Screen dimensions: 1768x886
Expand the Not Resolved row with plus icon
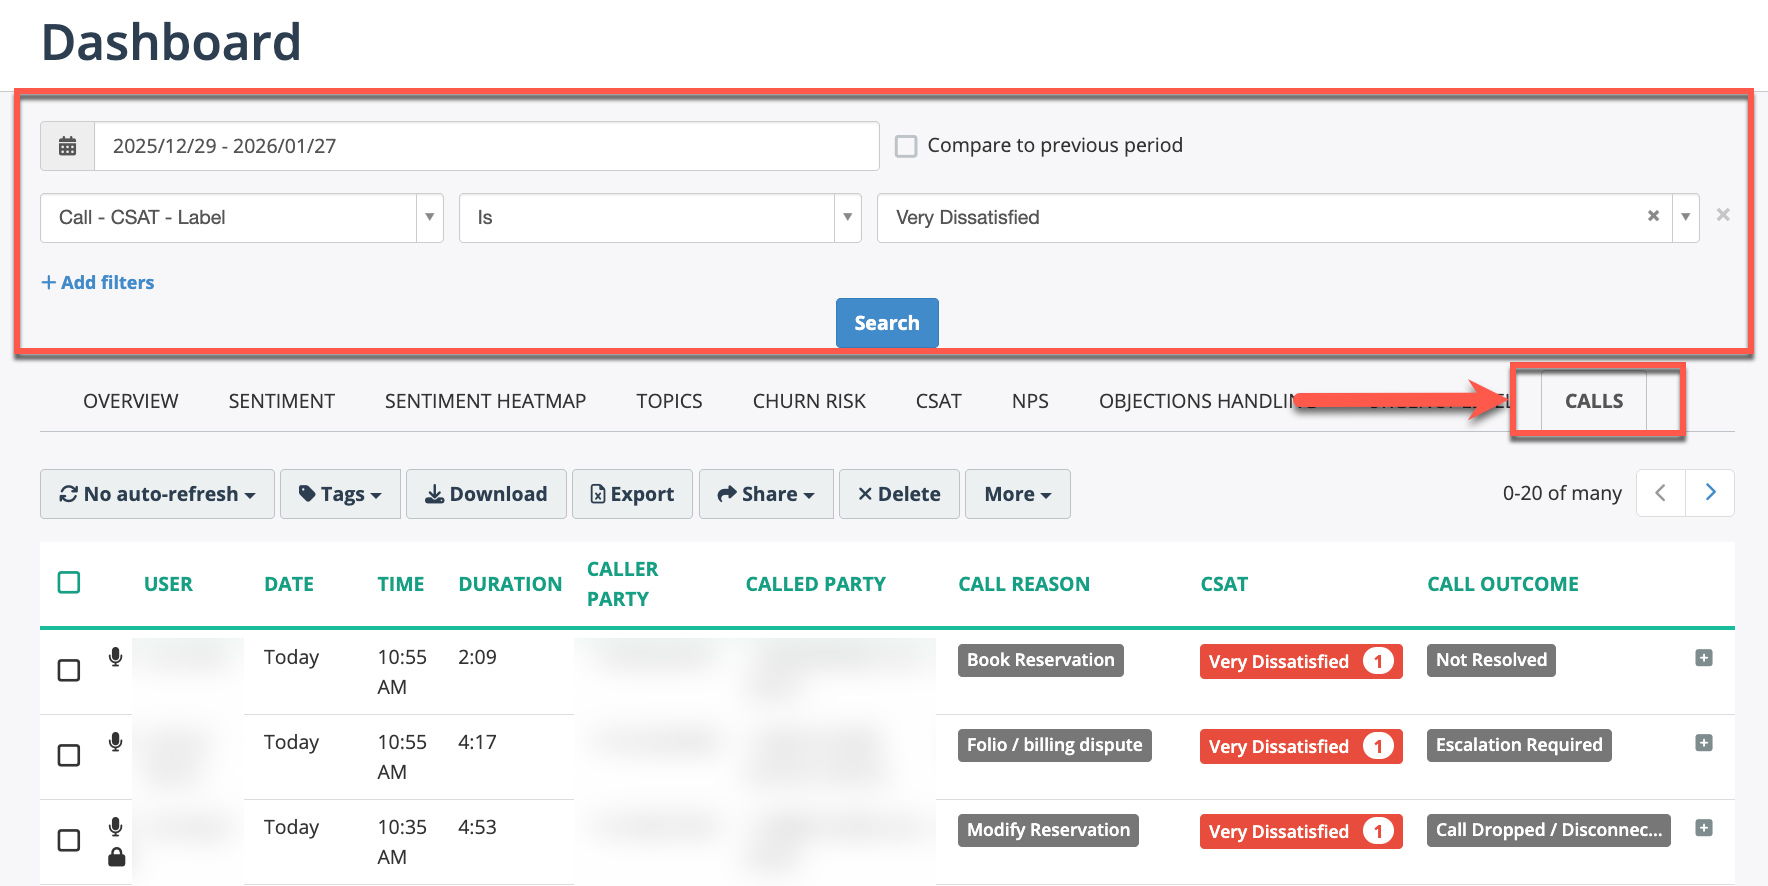tap(1704, 658)
